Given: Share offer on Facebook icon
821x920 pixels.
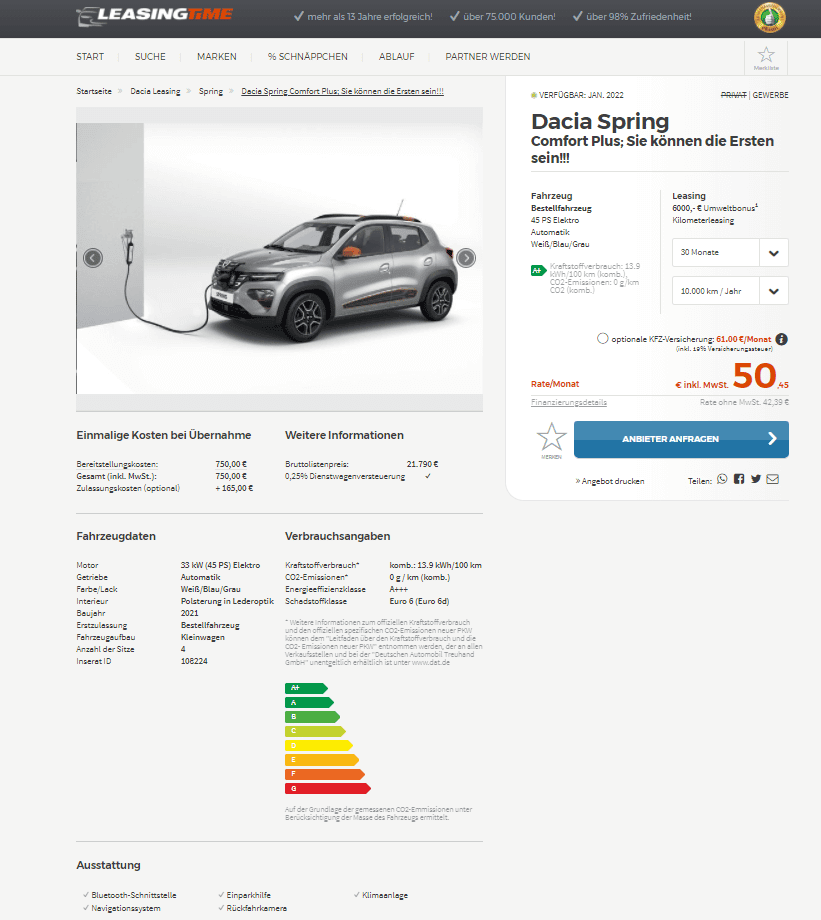Looking at the screenshot, I should tap(739, 479).
